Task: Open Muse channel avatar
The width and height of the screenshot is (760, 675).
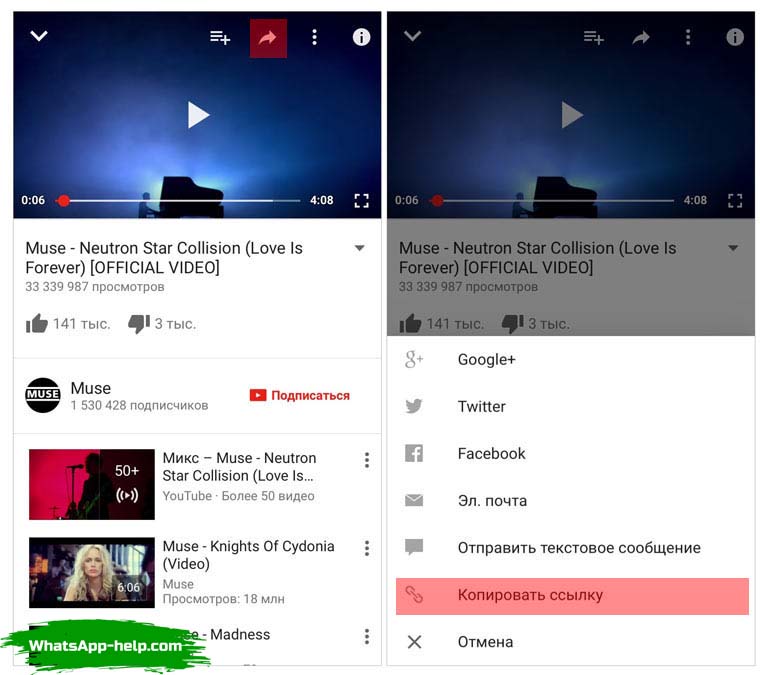Action: click(x=43, y=395)
